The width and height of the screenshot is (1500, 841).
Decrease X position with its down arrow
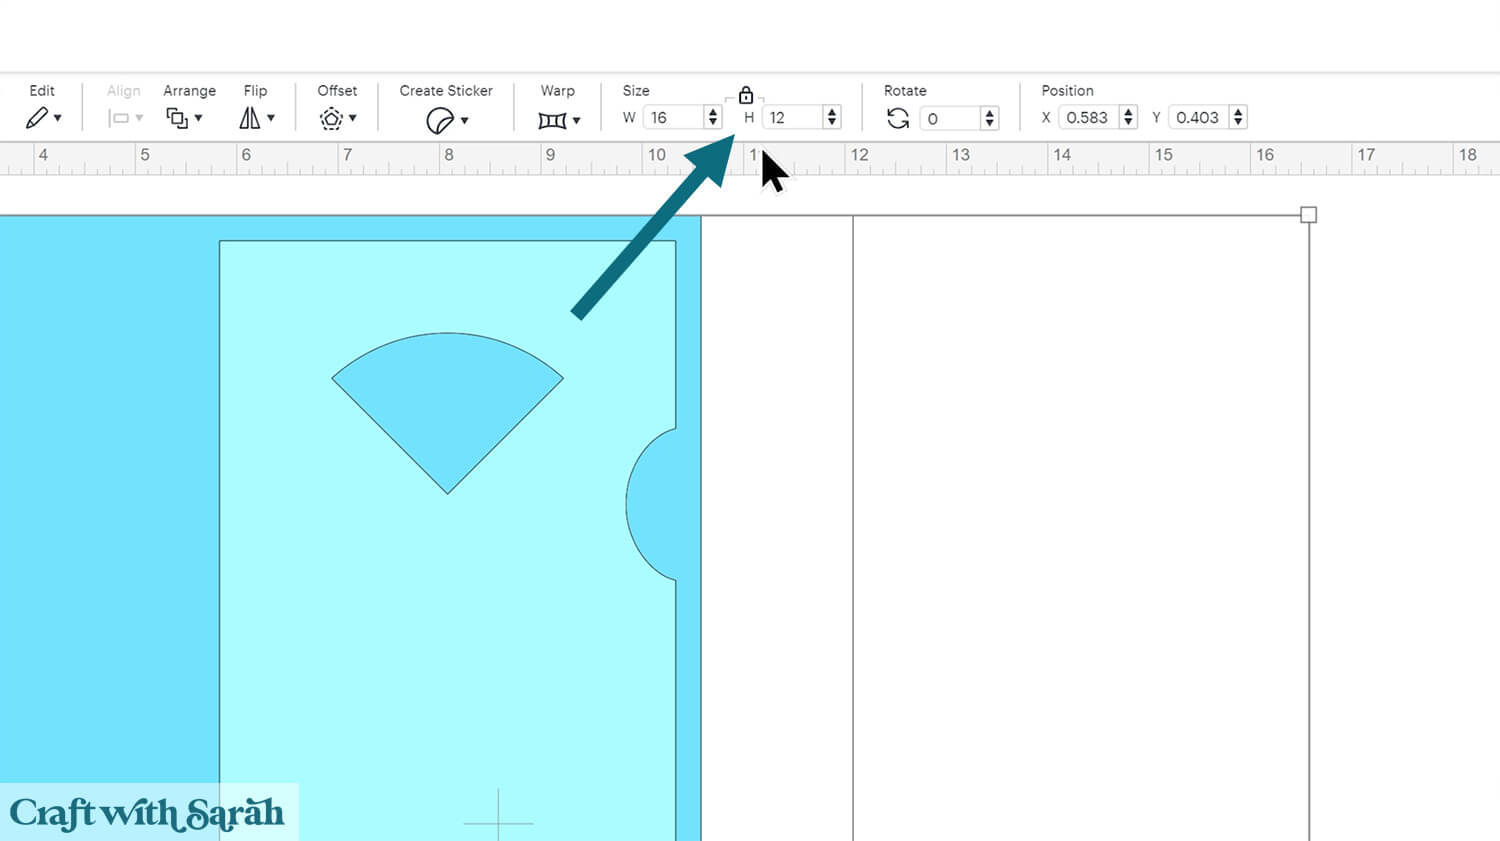[1128, 123]
